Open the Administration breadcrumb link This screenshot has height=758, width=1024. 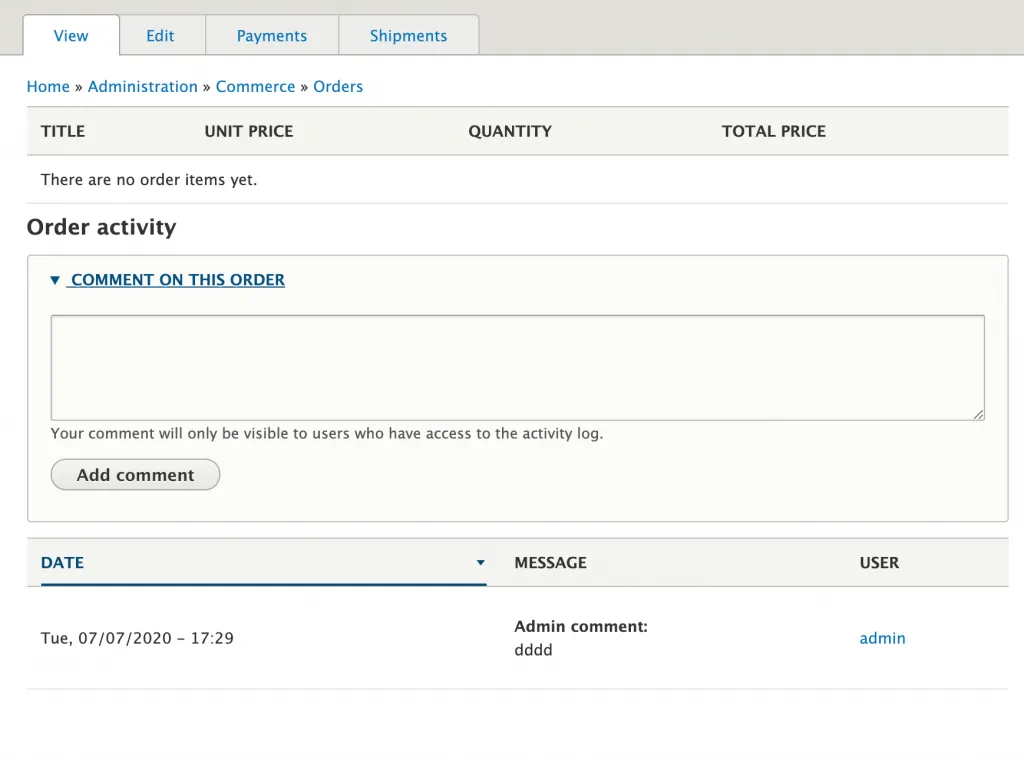143,87
